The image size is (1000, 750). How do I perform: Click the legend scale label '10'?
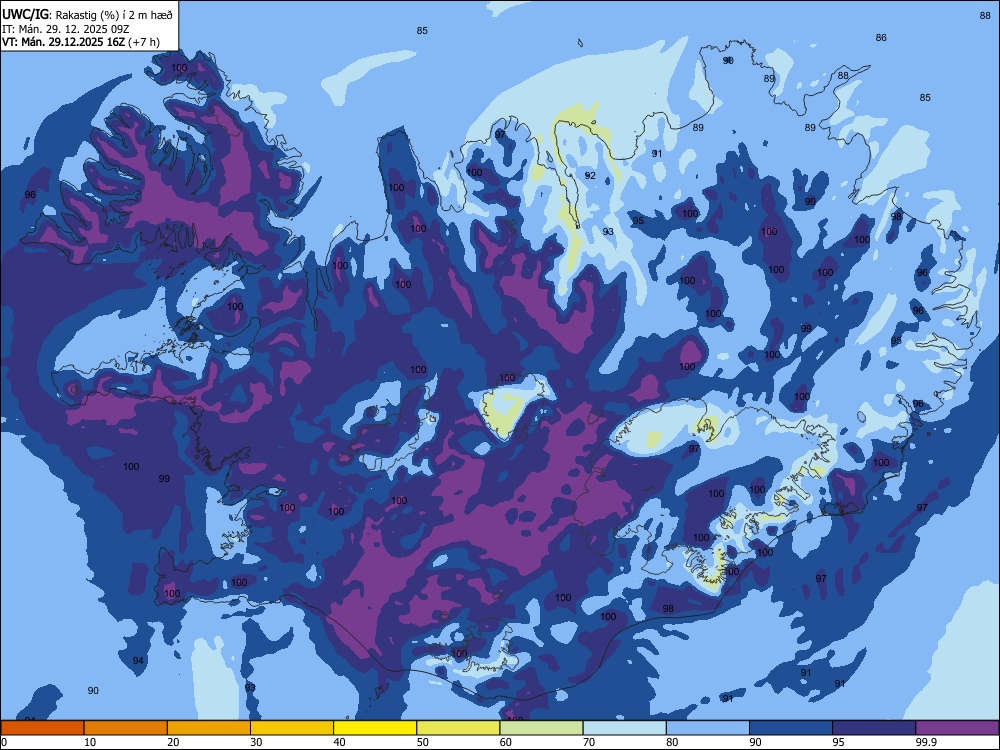tap(90, 742)
